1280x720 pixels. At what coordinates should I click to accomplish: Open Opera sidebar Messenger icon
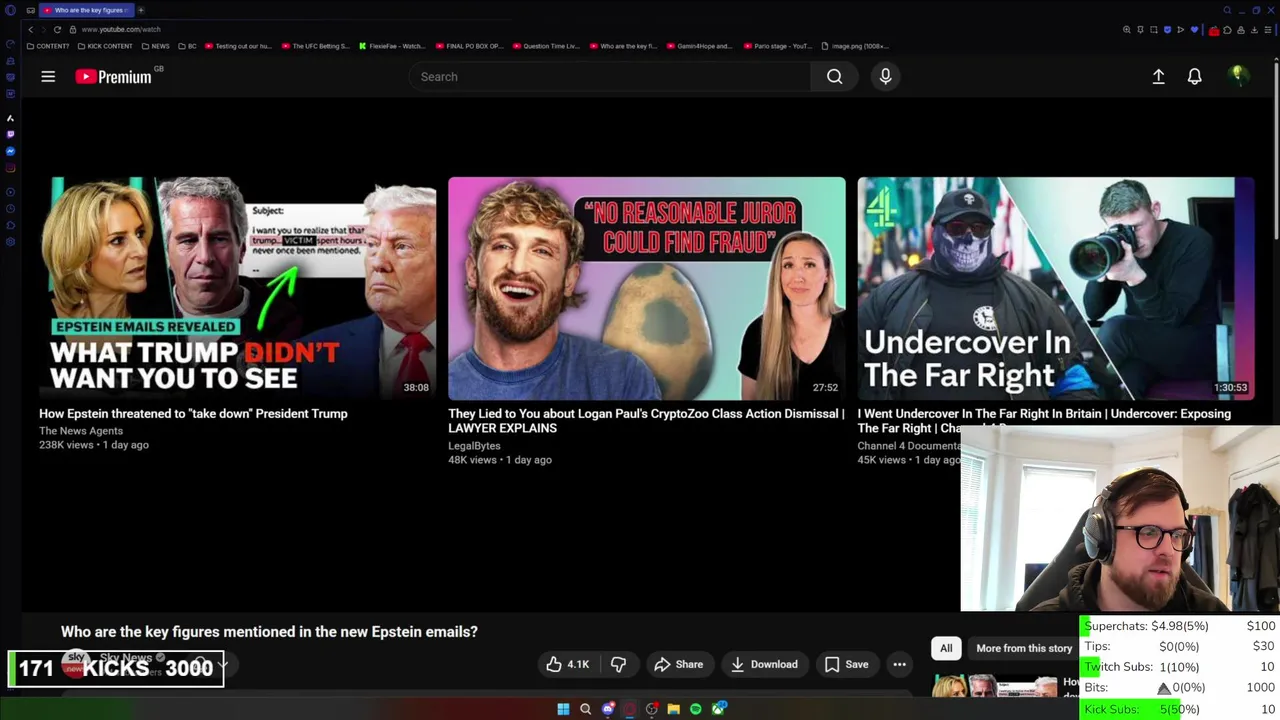pyautogui.click(x=10, y=151)
